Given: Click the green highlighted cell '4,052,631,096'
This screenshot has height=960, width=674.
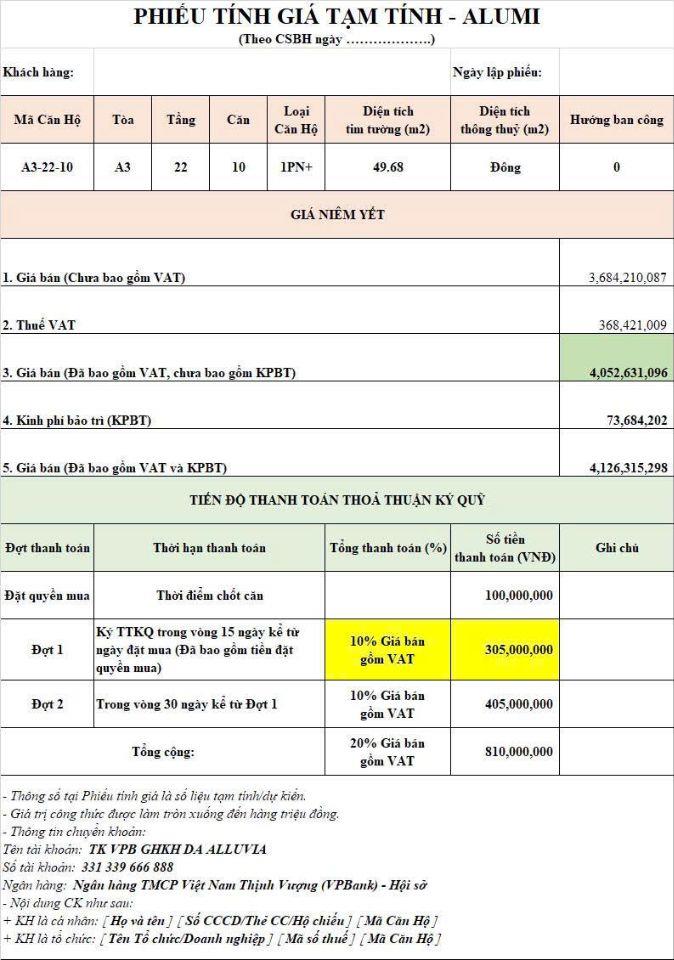Looking at the screenshot, I should coord(616,358).
